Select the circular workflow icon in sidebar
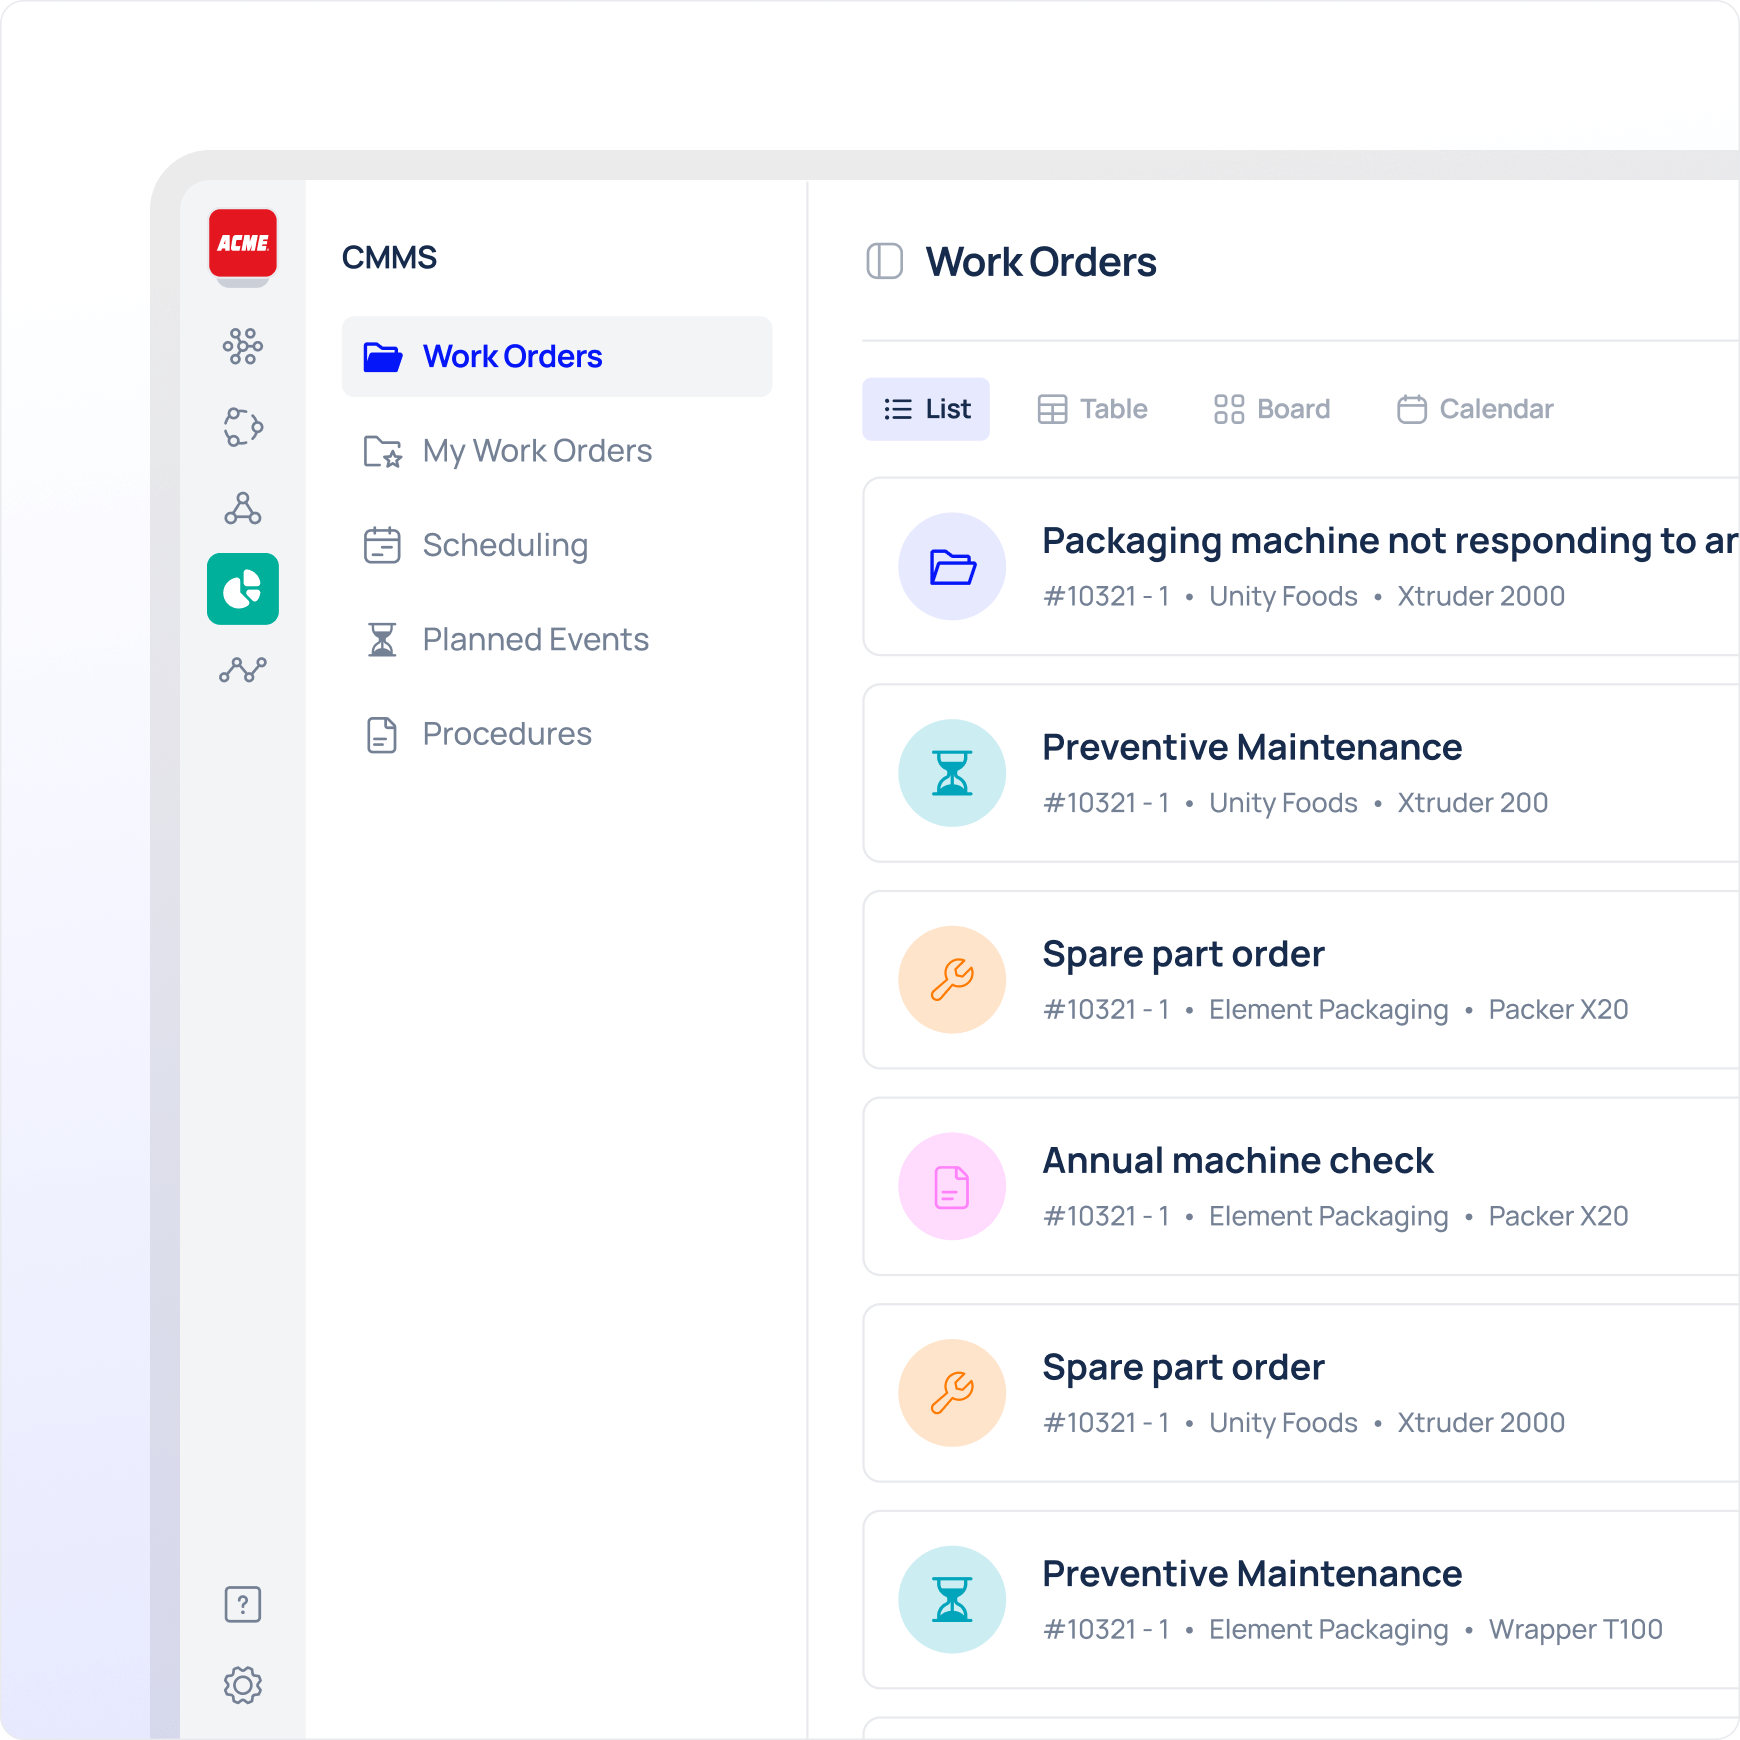 coord(242,427)
